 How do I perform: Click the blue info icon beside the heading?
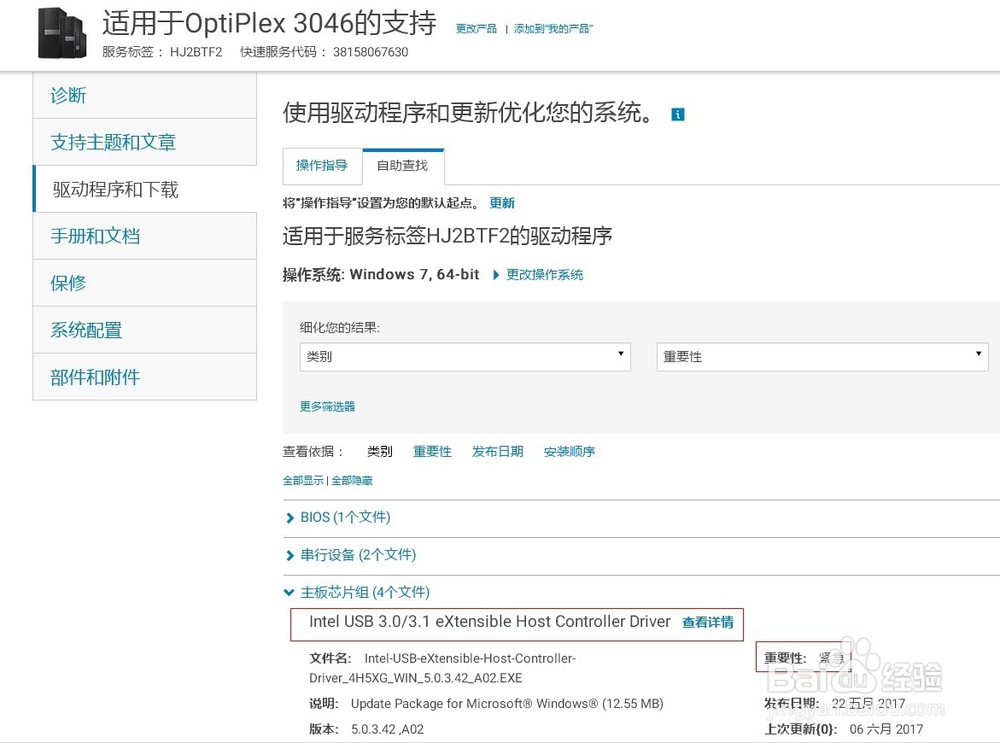click(677, 114)
